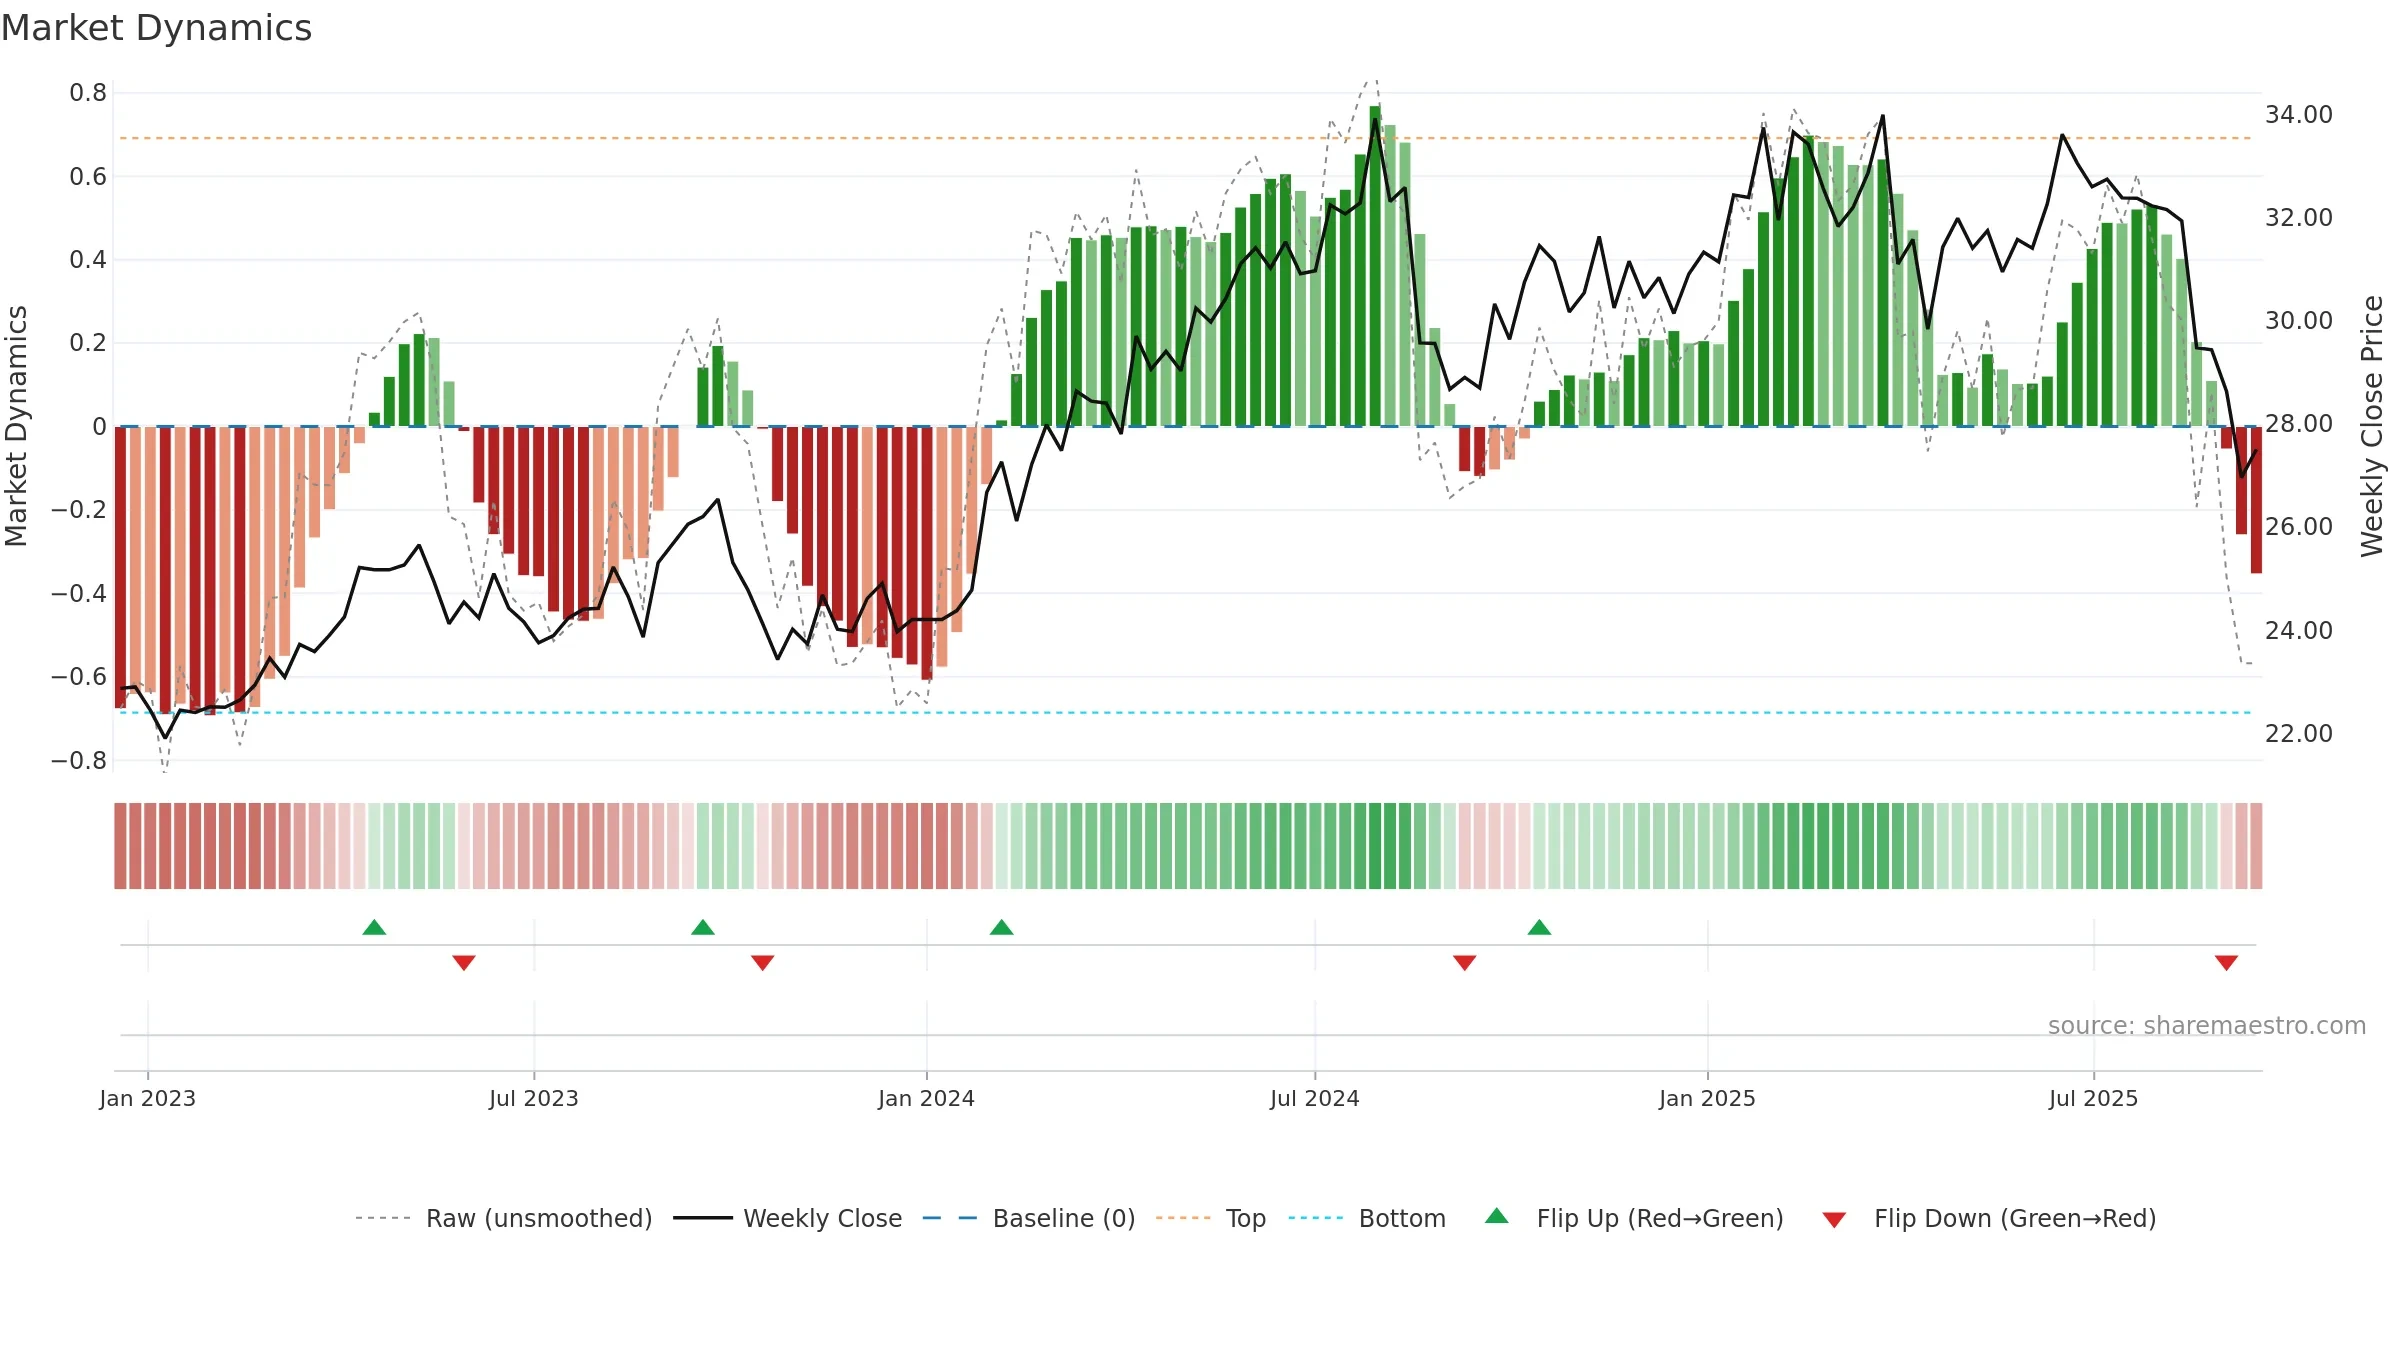This screenshot has height=1350, width=2400.
Task: Click the Weekly Close Price axis title
Action: (2372, 426)
